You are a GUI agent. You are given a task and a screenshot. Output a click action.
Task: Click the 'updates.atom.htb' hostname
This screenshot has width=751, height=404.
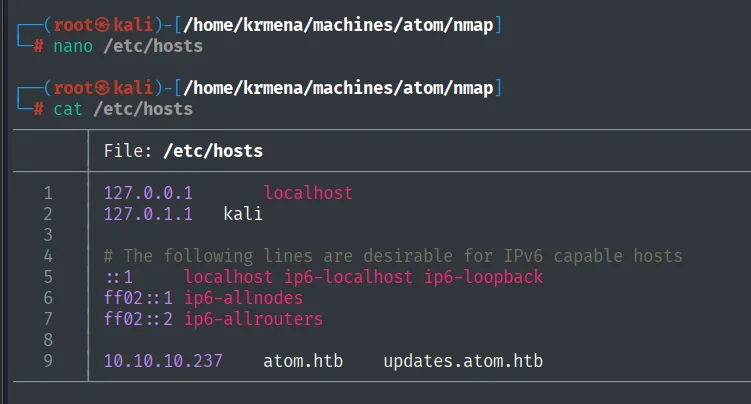click(x=463, y=361)
